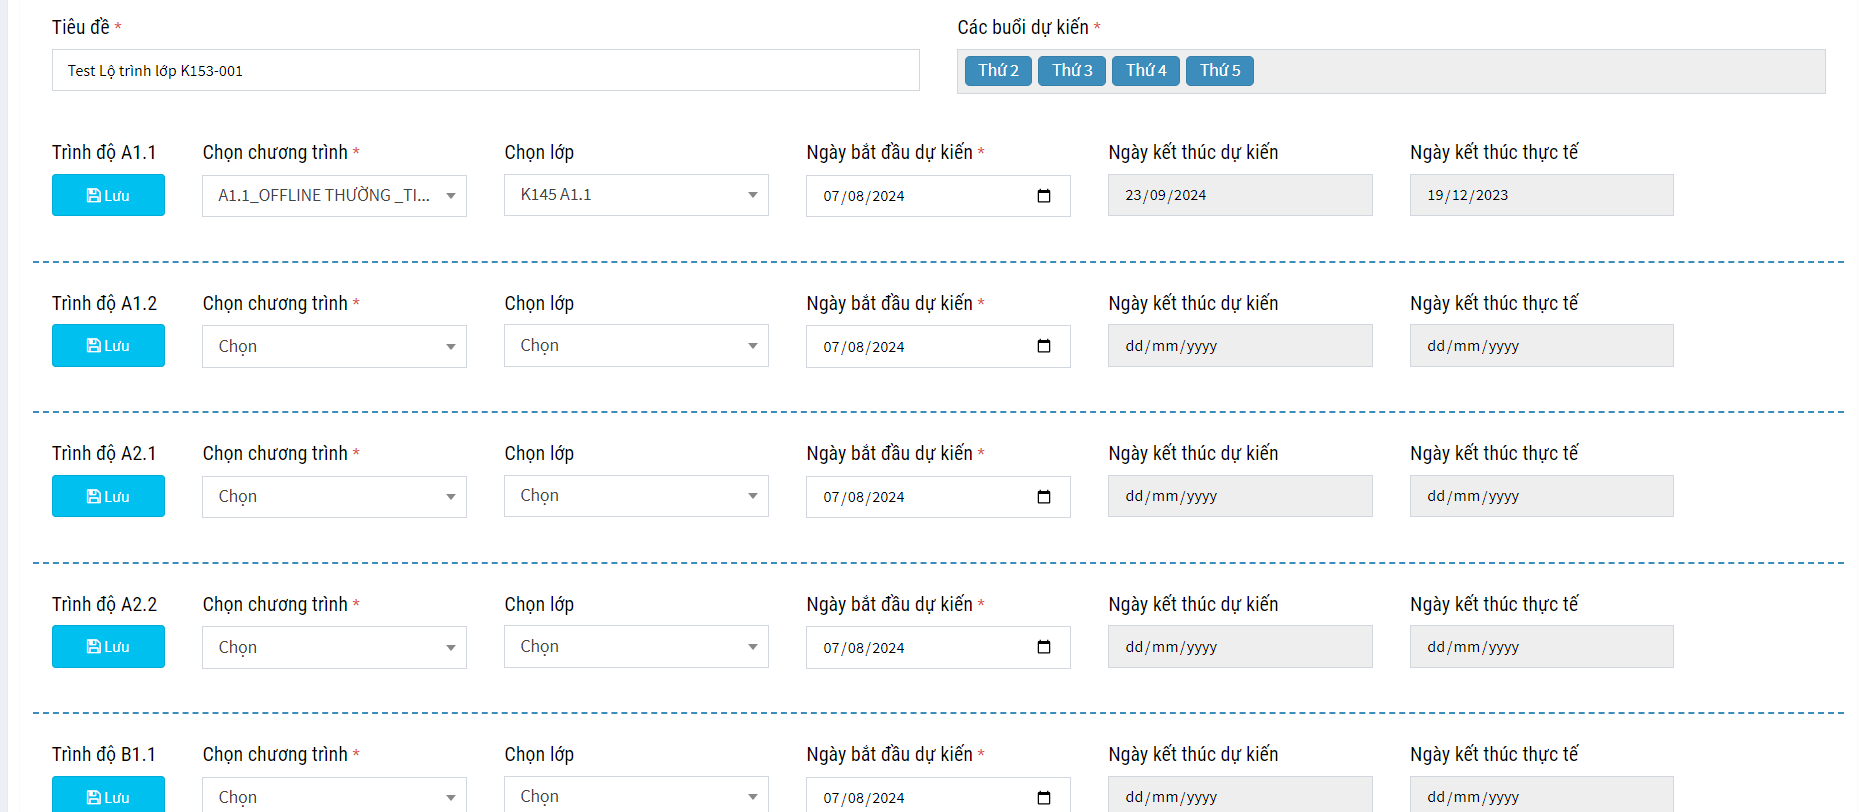Open the K145 A1.1 class dropdown

pyautogui.click(x=636, y=195)
